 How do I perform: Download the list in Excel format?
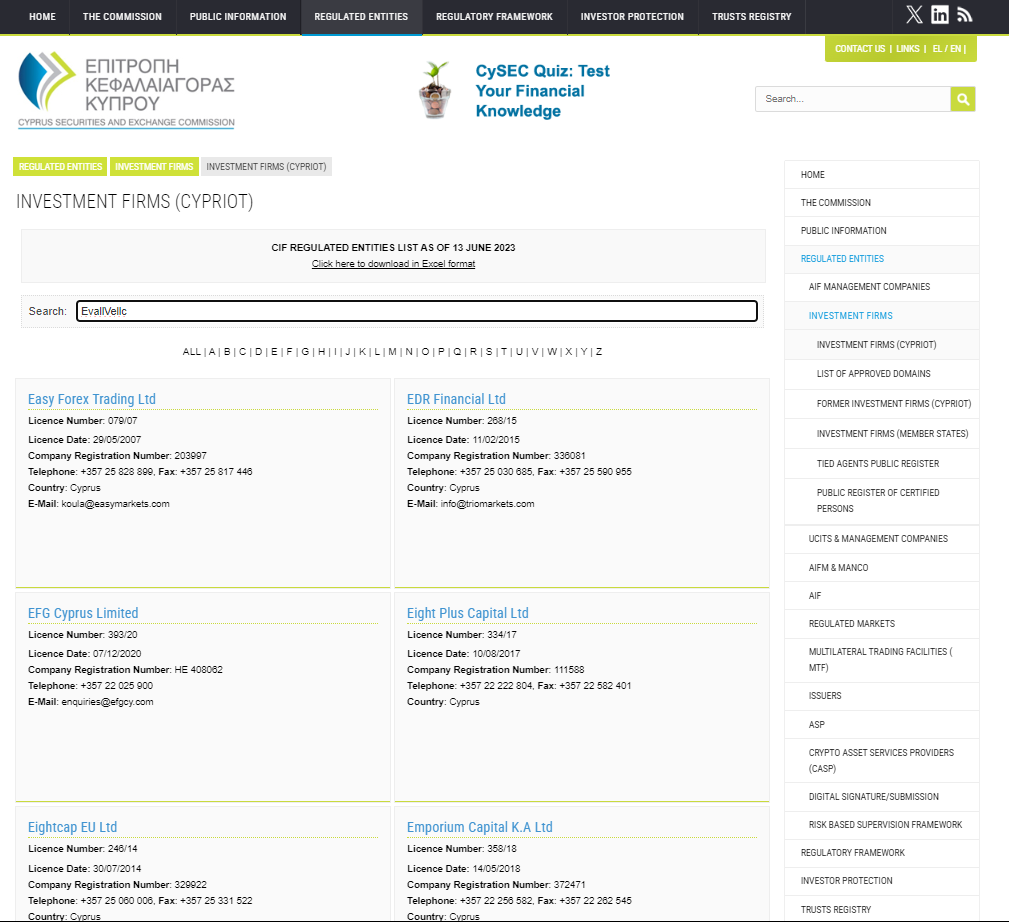[x=393, y=264]
